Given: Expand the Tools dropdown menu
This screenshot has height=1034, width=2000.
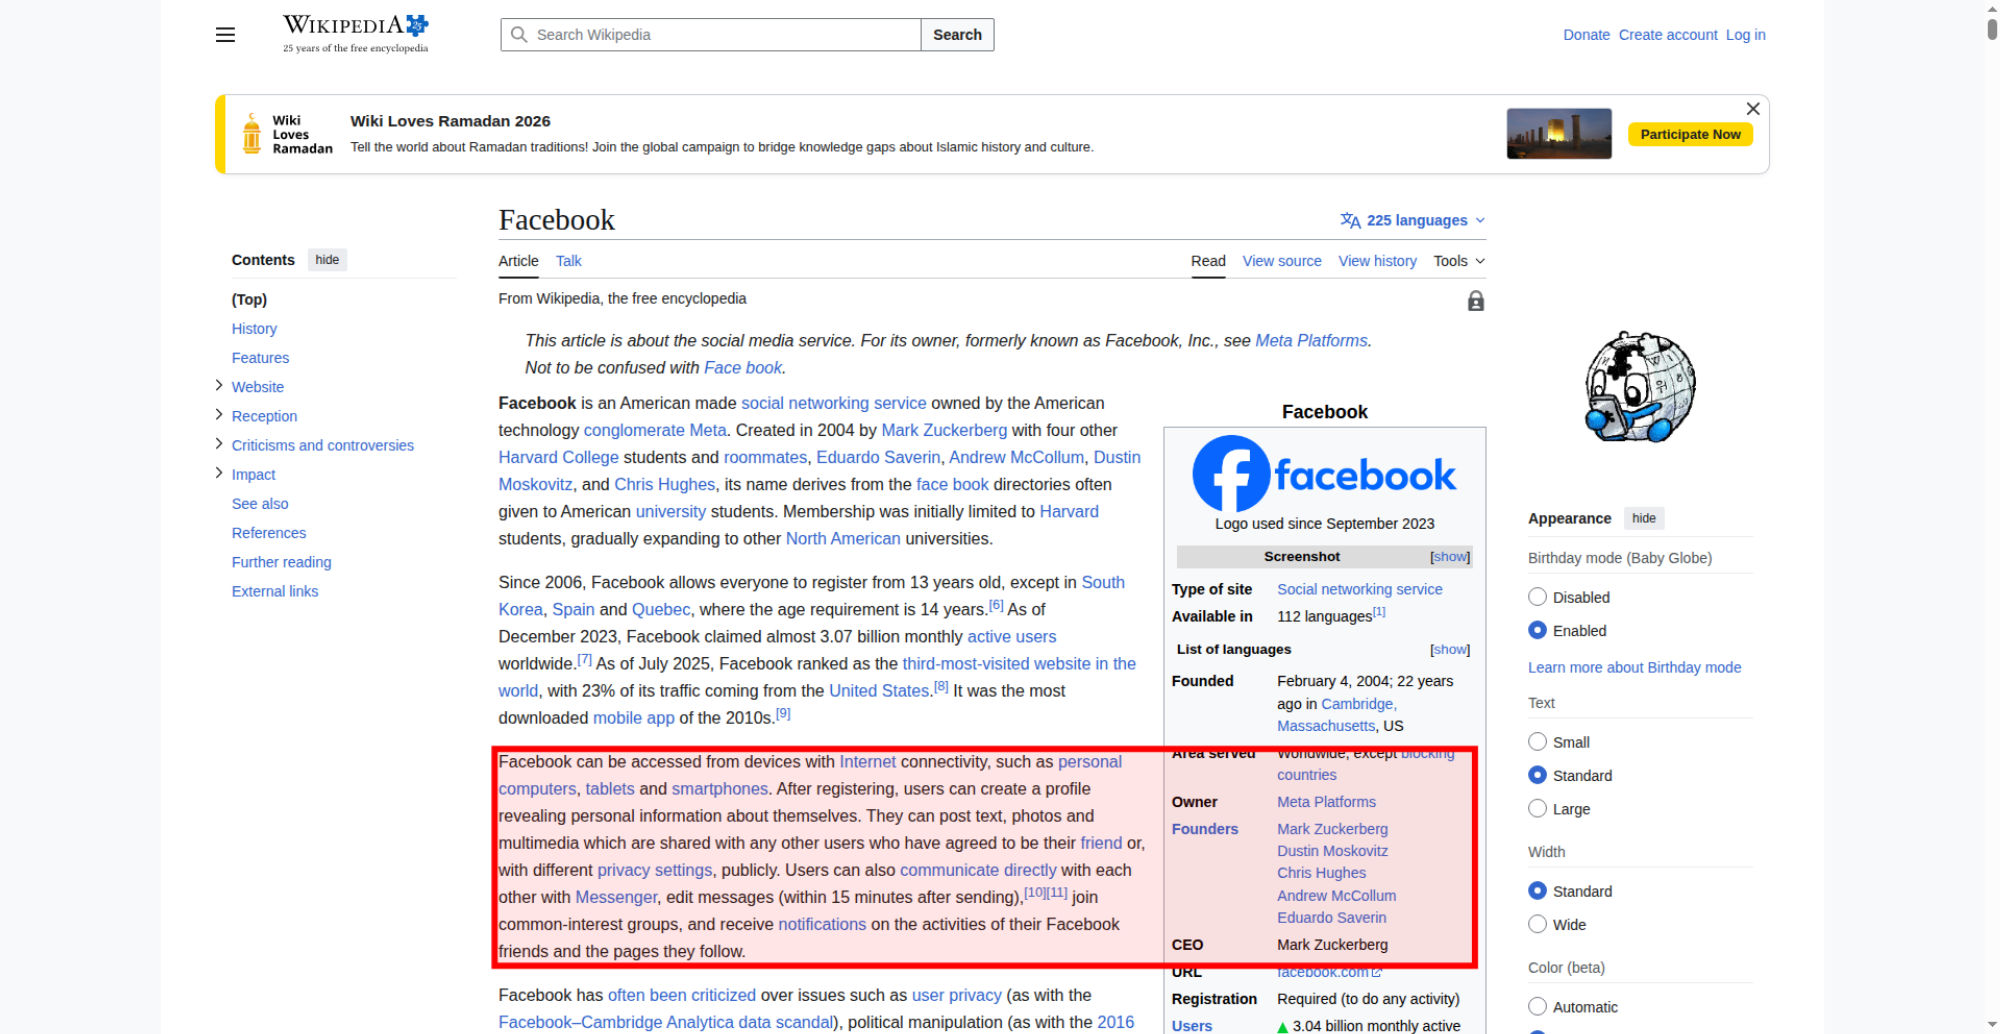Looking at the screenshot, I should point(1458,261).
